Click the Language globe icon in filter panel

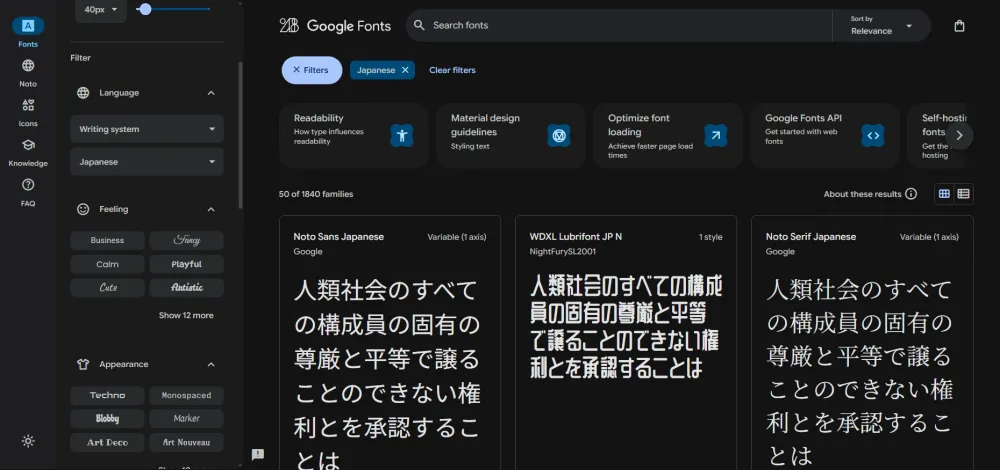[x=83, y=93]
